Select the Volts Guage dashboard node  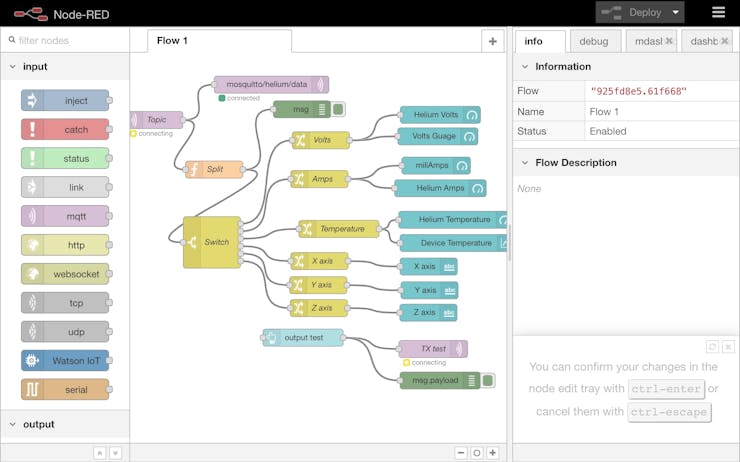click(437, 136)
